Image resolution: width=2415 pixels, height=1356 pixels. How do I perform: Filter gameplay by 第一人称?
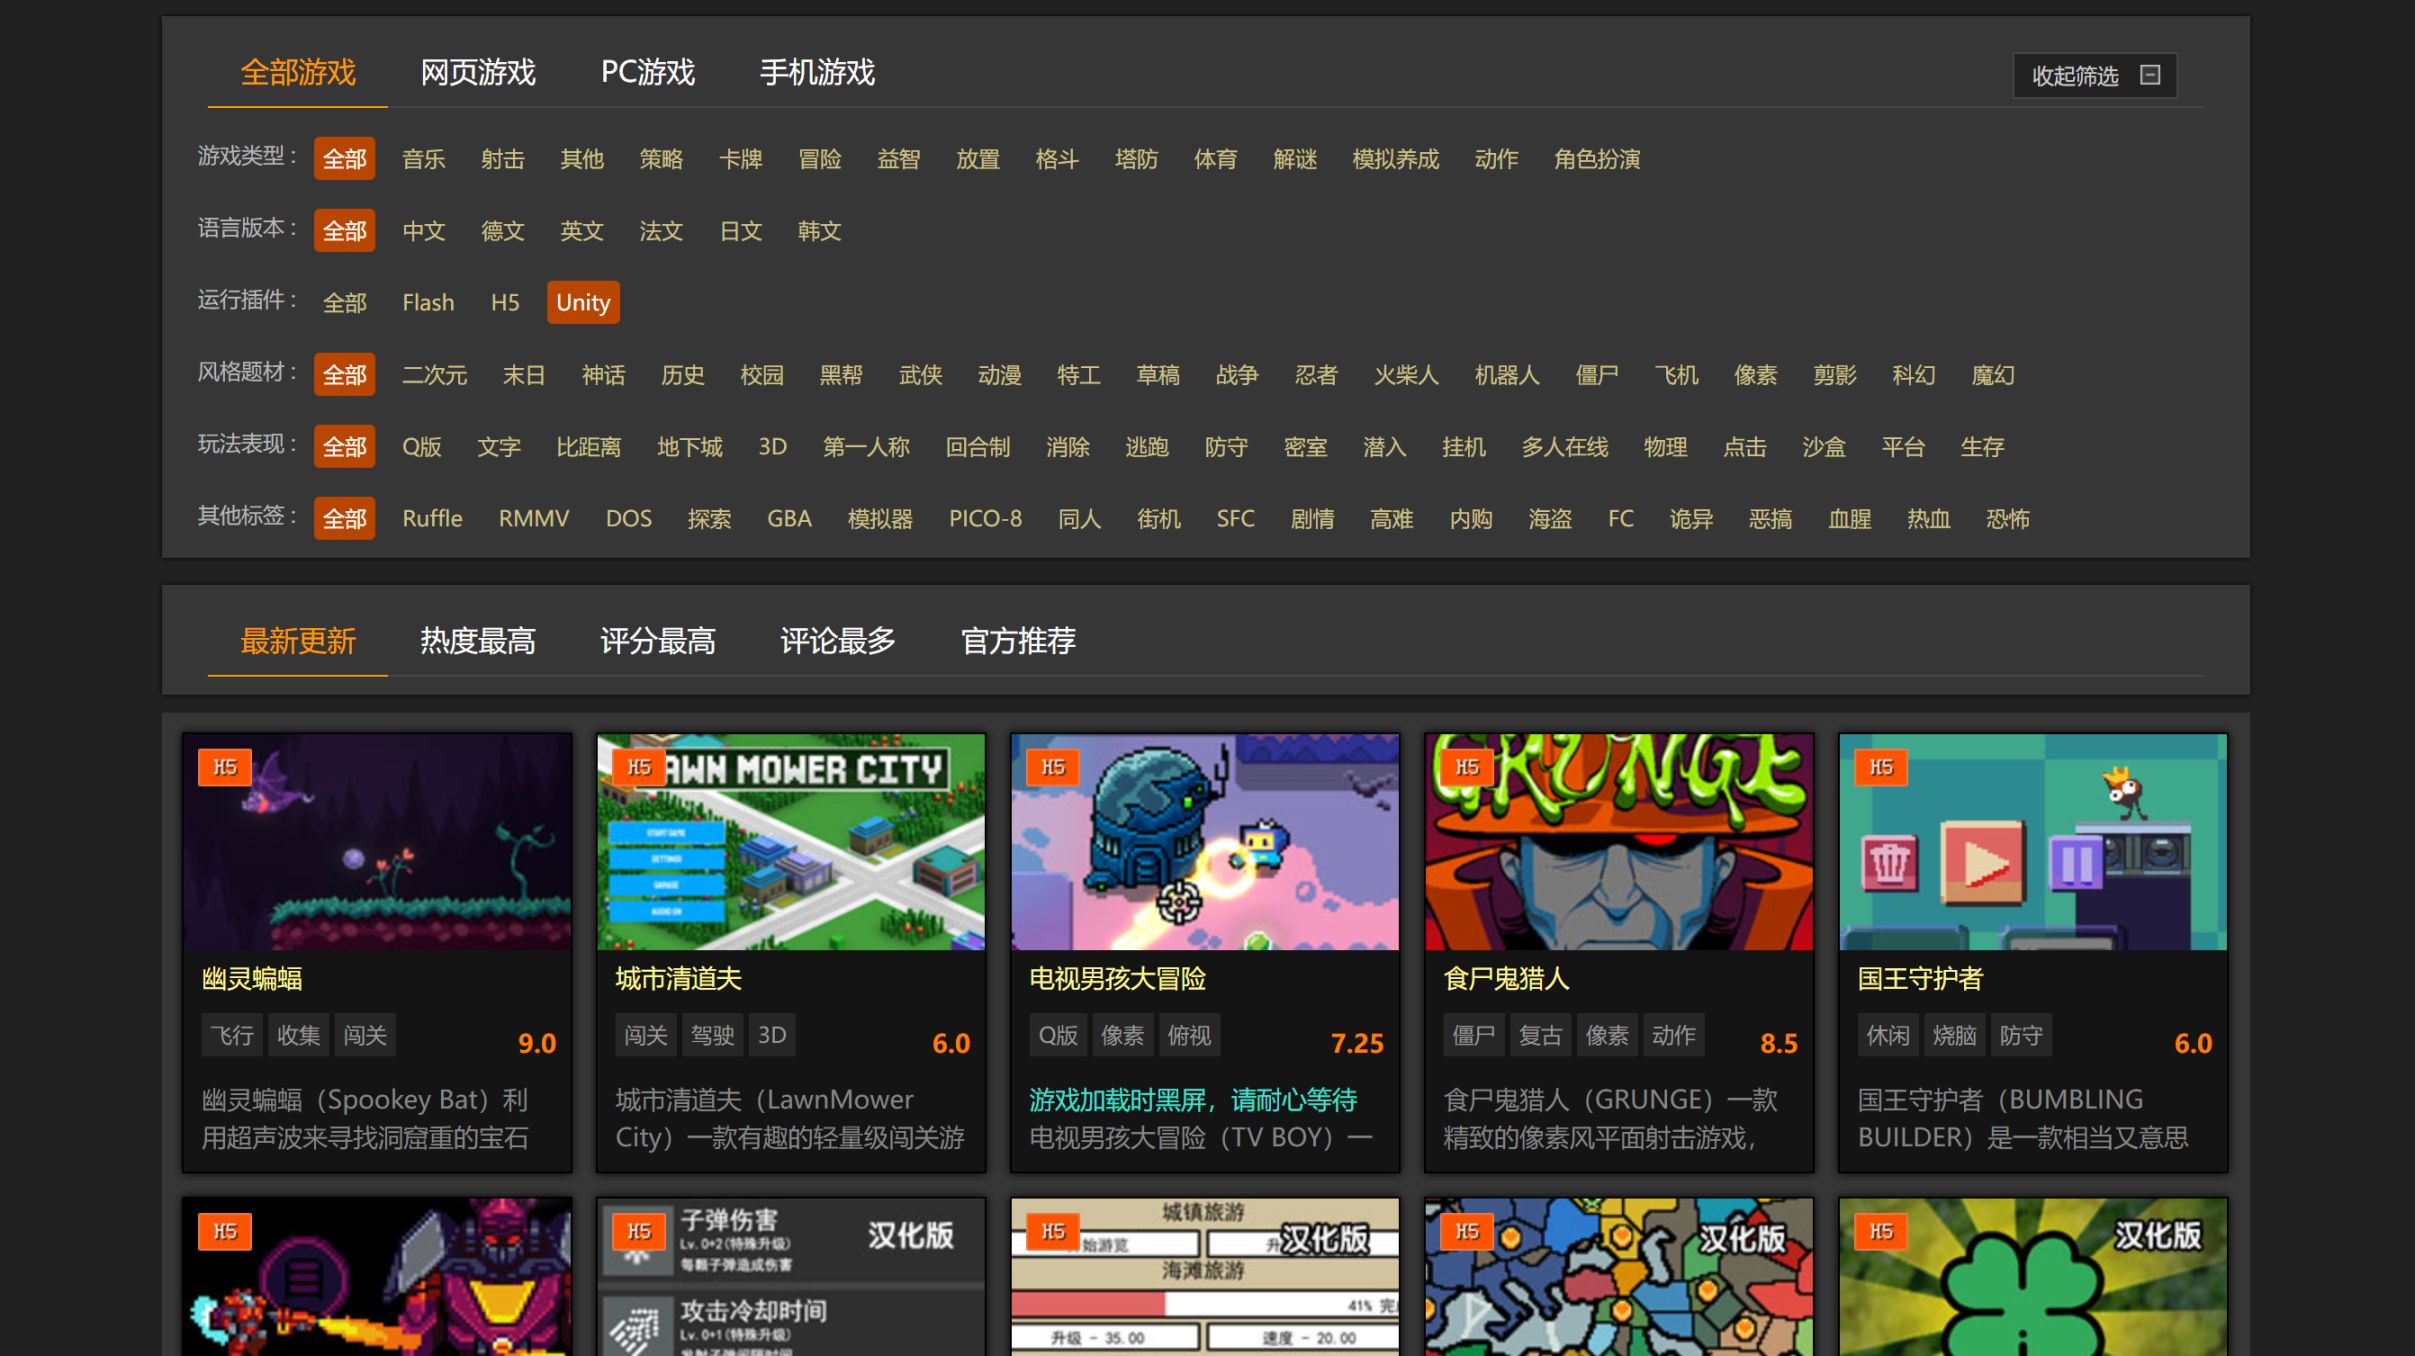coord(866,447)
